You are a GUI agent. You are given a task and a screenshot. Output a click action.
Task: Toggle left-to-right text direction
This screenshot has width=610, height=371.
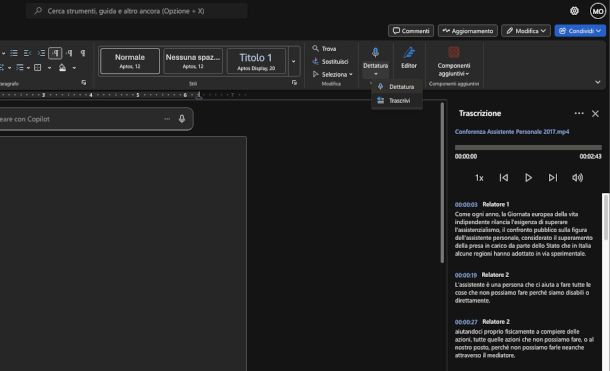55,53
